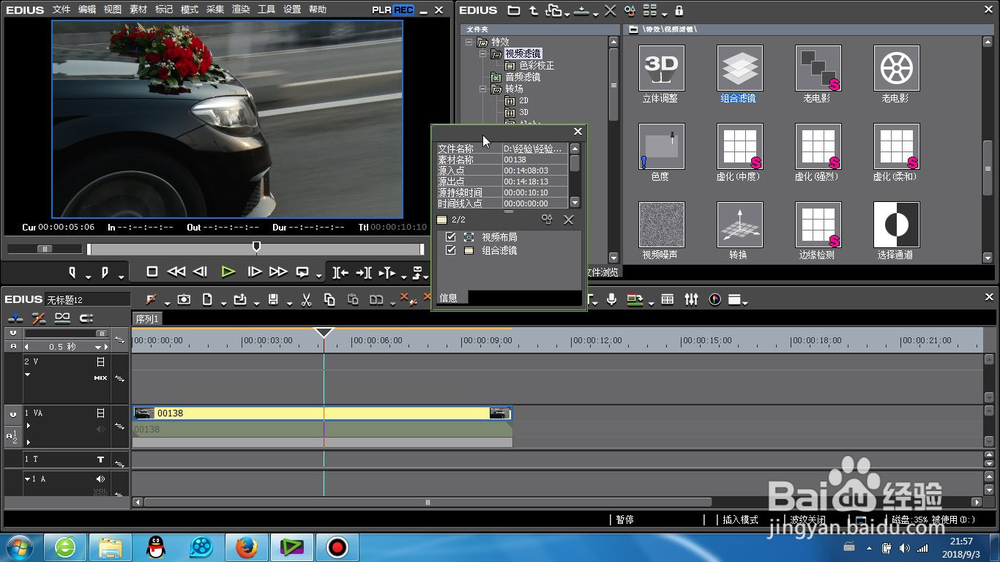
Task: Select the 边缘检测 effect
Action: (818, 225)
